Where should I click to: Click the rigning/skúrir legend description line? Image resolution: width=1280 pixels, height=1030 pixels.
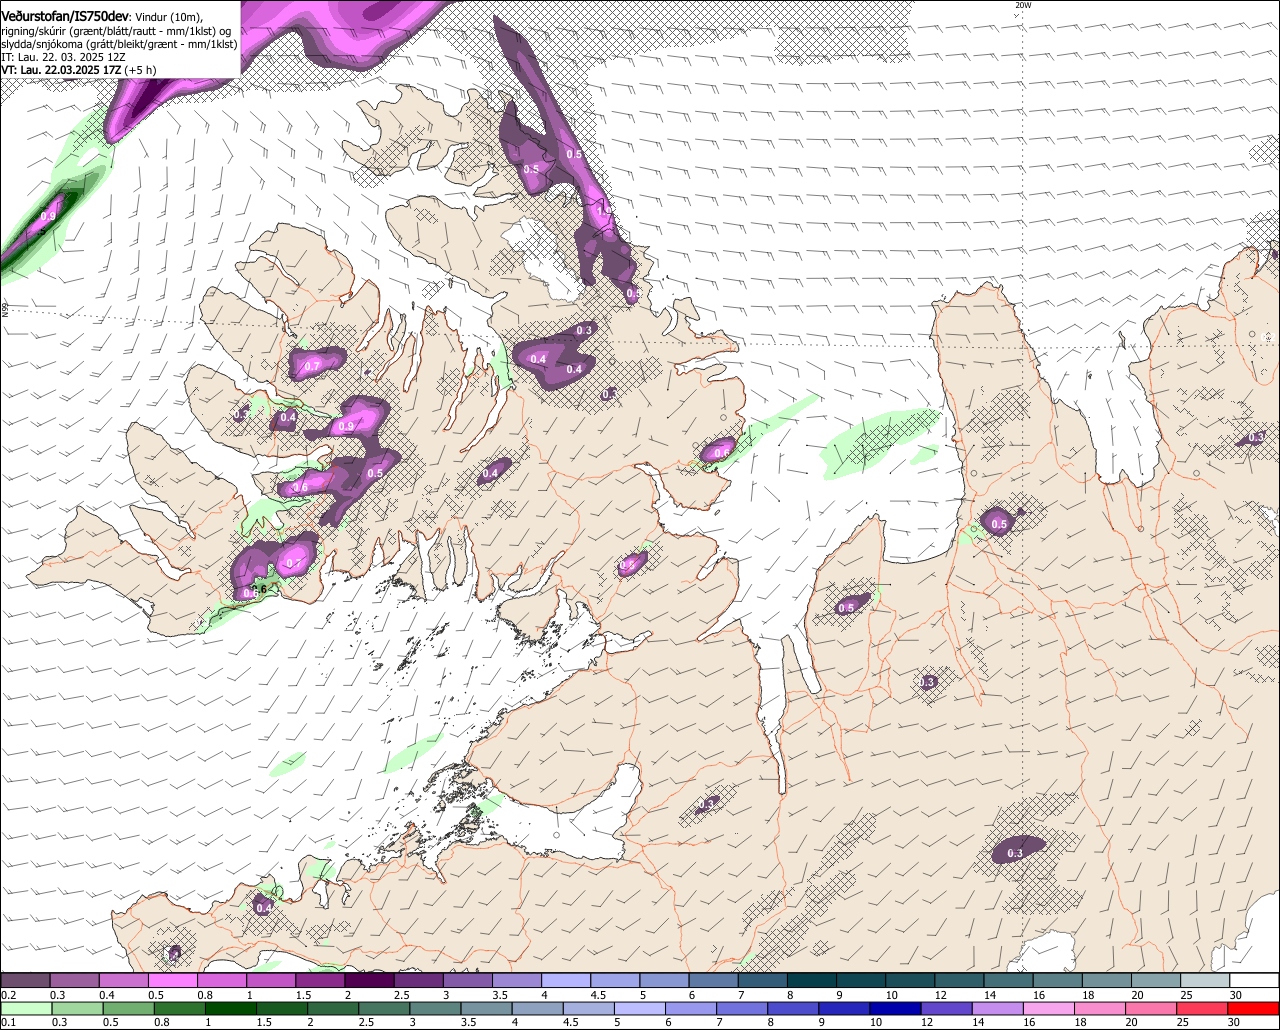[x=116, y=31]
